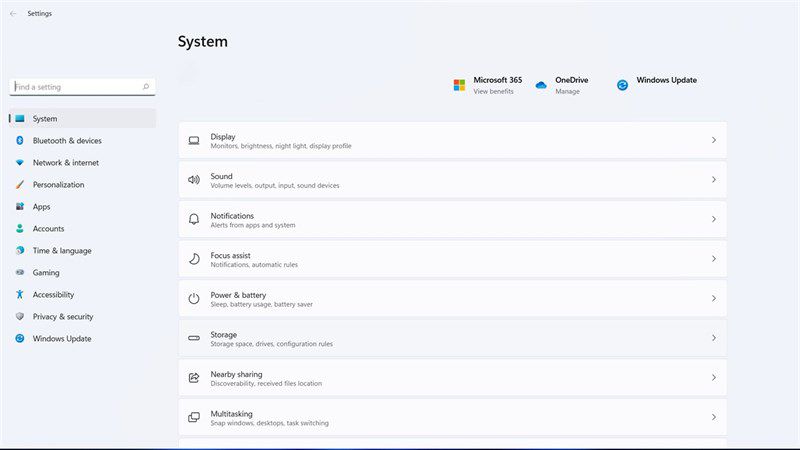Image resolution: width=800 pixels, height=450 pixels.
Task: Click 'Discoverability, received files location' text
Action: 266,383
